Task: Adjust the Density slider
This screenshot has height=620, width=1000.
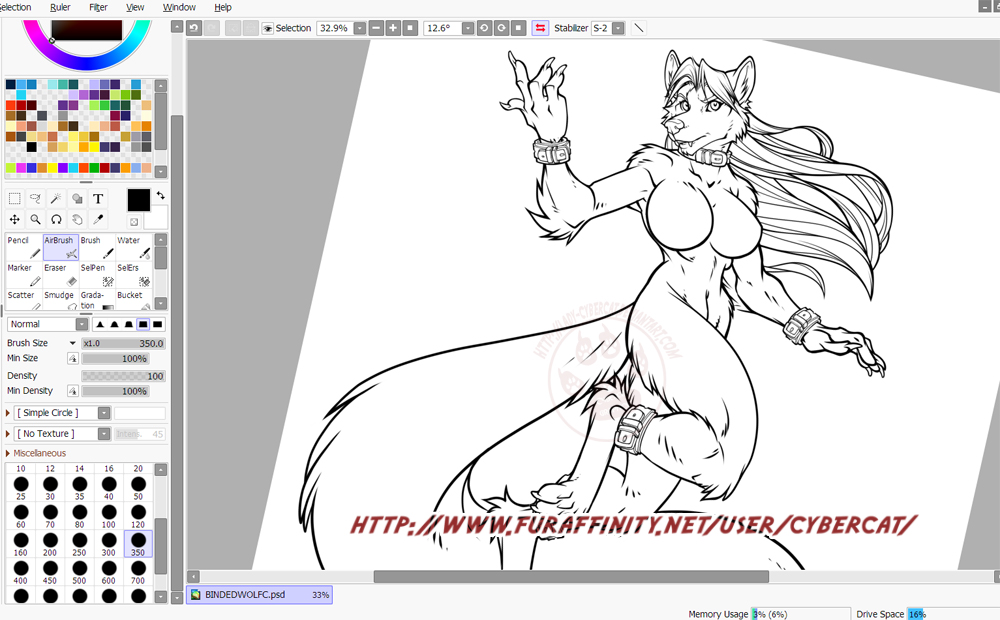Action: coord(124,376)
